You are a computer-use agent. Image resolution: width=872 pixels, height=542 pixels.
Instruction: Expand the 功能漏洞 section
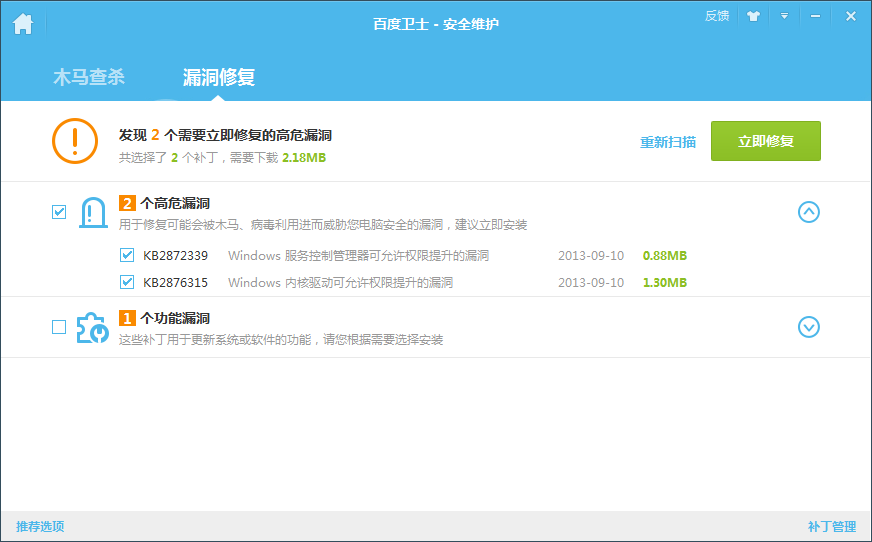809,327
